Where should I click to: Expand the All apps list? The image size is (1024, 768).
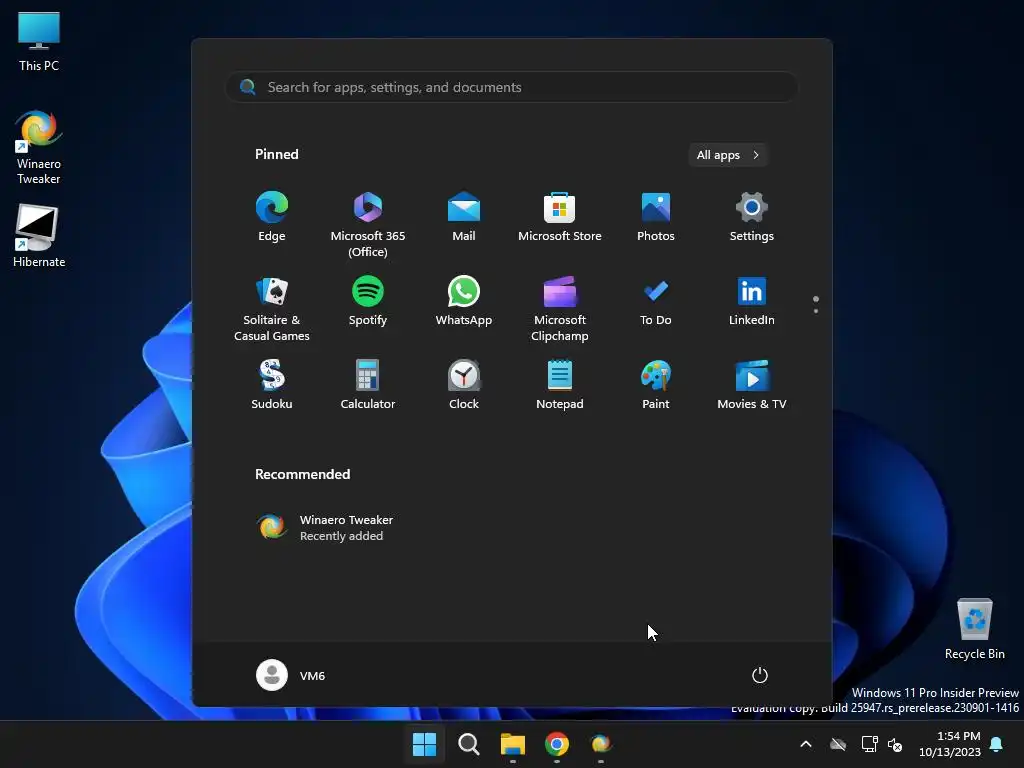click(x=728, y=155)
